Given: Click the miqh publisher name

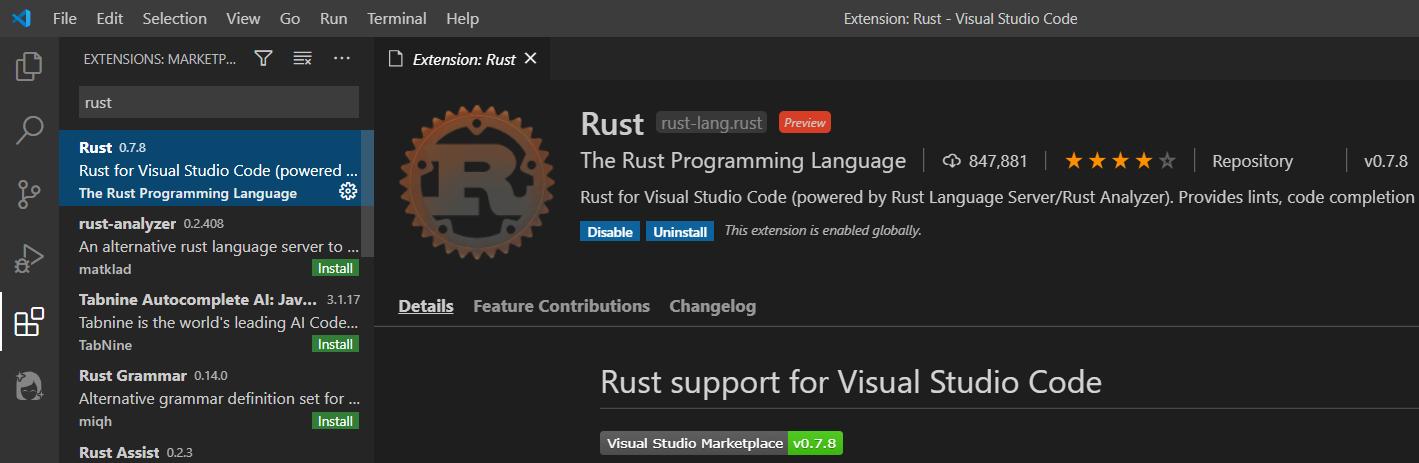Looking at the screenshot, I should [95, 421].
